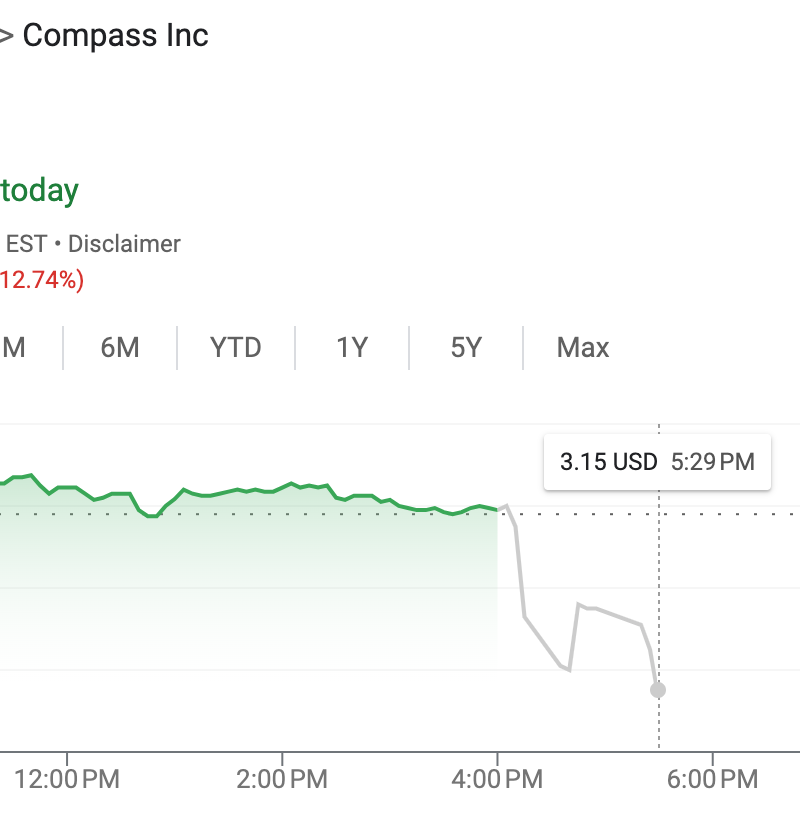Viewport: 800px width, 830px height.
Task: Click the gray data point marker dot
Action: point(658,690)
